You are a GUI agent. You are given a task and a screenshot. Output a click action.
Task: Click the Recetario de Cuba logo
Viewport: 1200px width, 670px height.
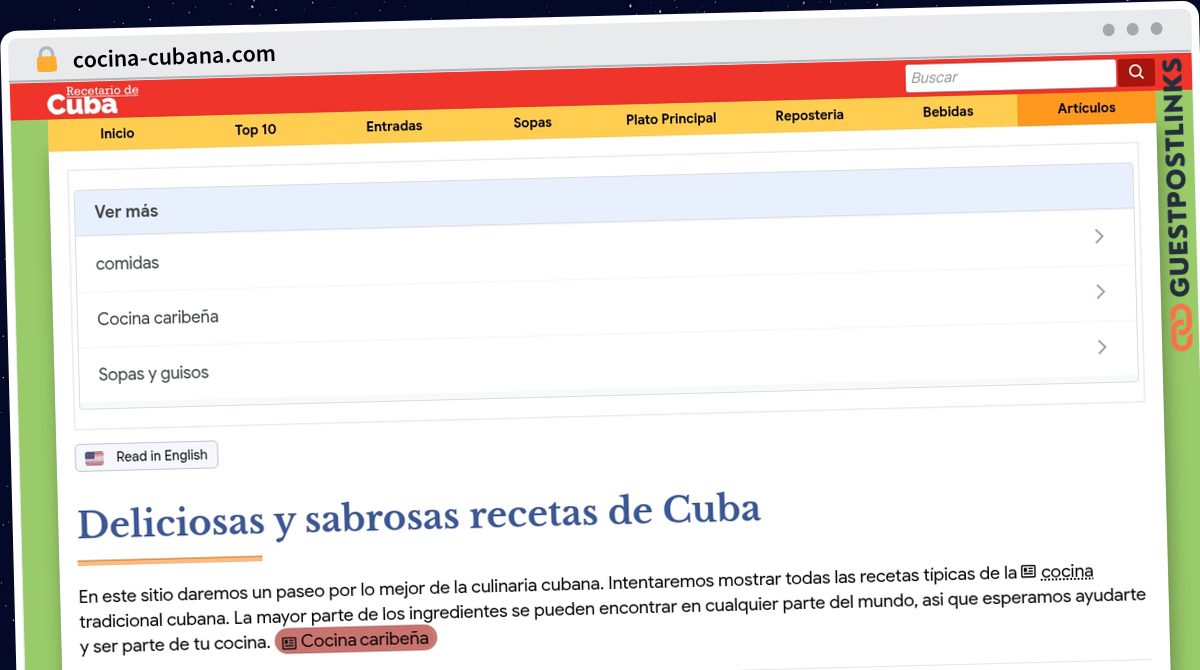point(93,99)
